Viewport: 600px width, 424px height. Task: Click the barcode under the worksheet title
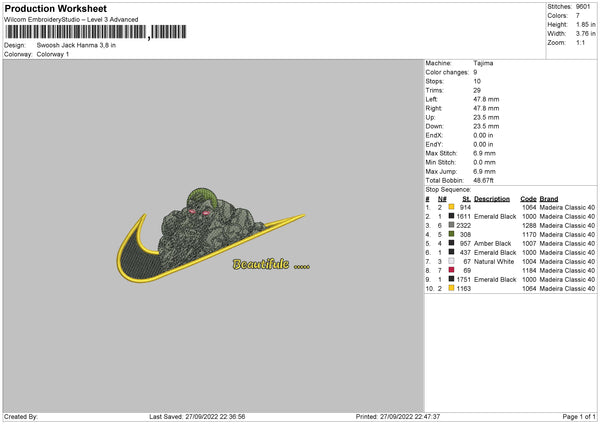click(96, 32)
